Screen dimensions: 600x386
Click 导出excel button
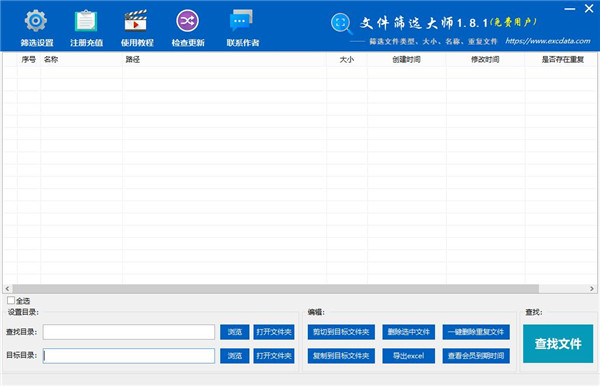click(409, 356)
